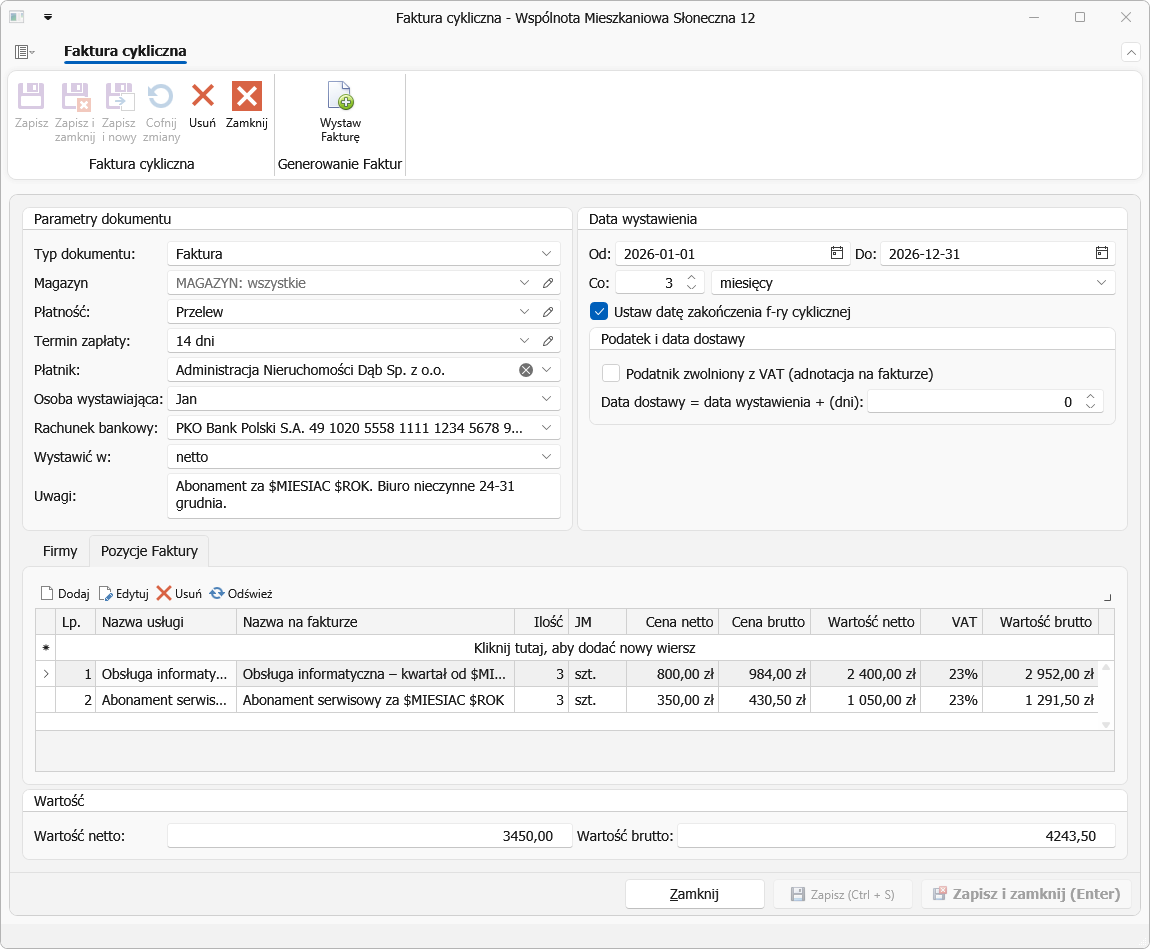
Task: Click the Wystaw Fakturę icon
Action: click(340, 96)
